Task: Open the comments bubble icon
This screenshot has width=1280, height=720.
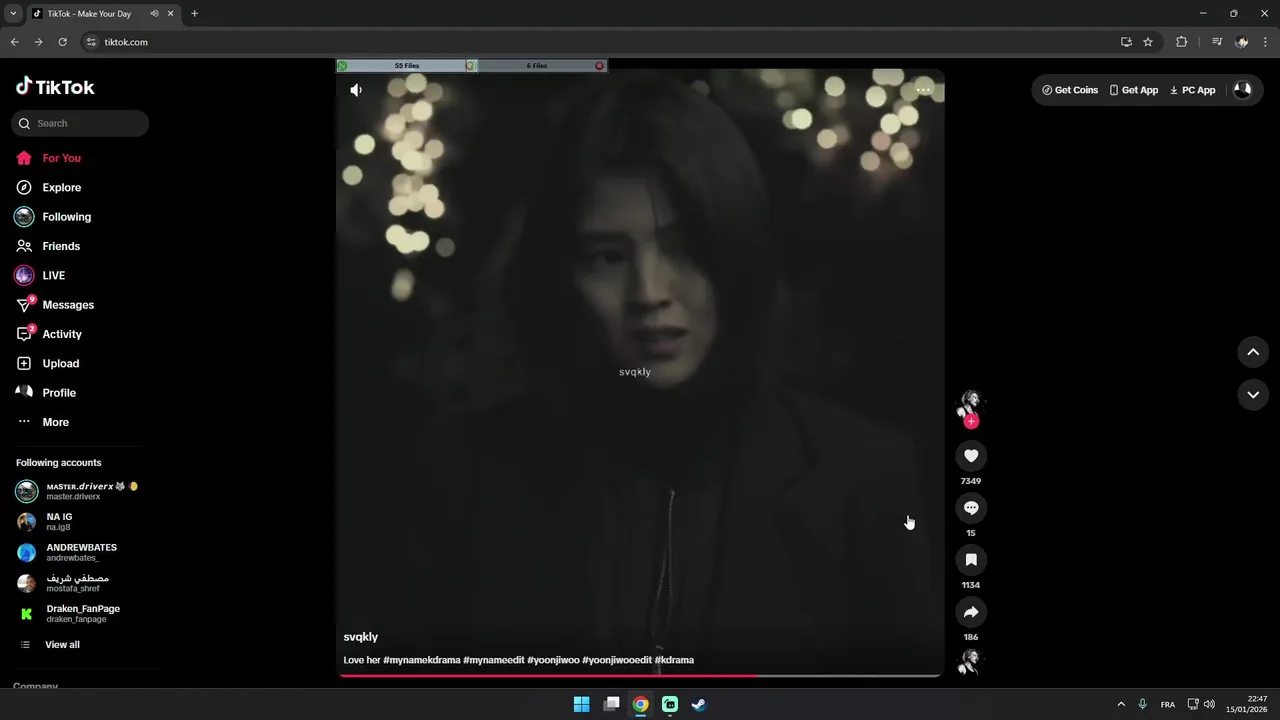Action: (971, 508)
